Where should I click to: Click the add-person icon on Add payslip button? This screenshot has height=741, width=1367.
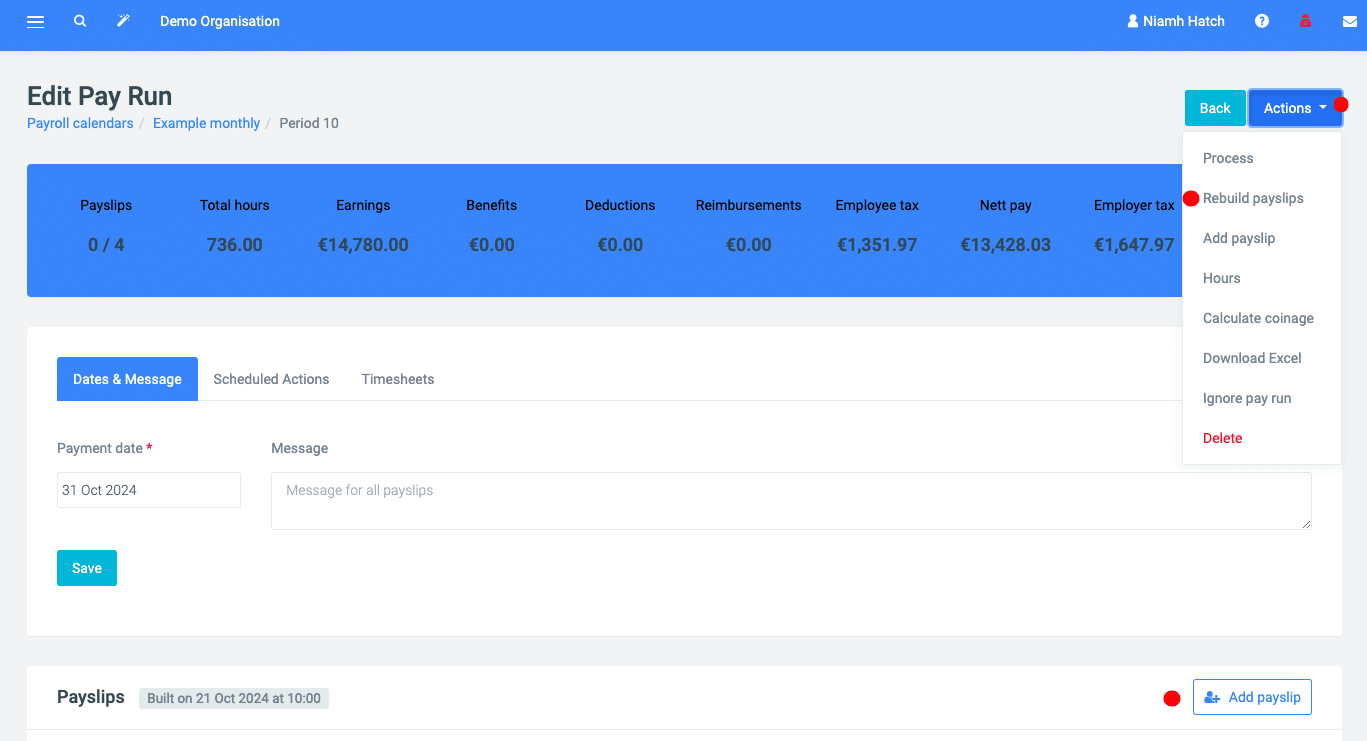click(1212, 697)
